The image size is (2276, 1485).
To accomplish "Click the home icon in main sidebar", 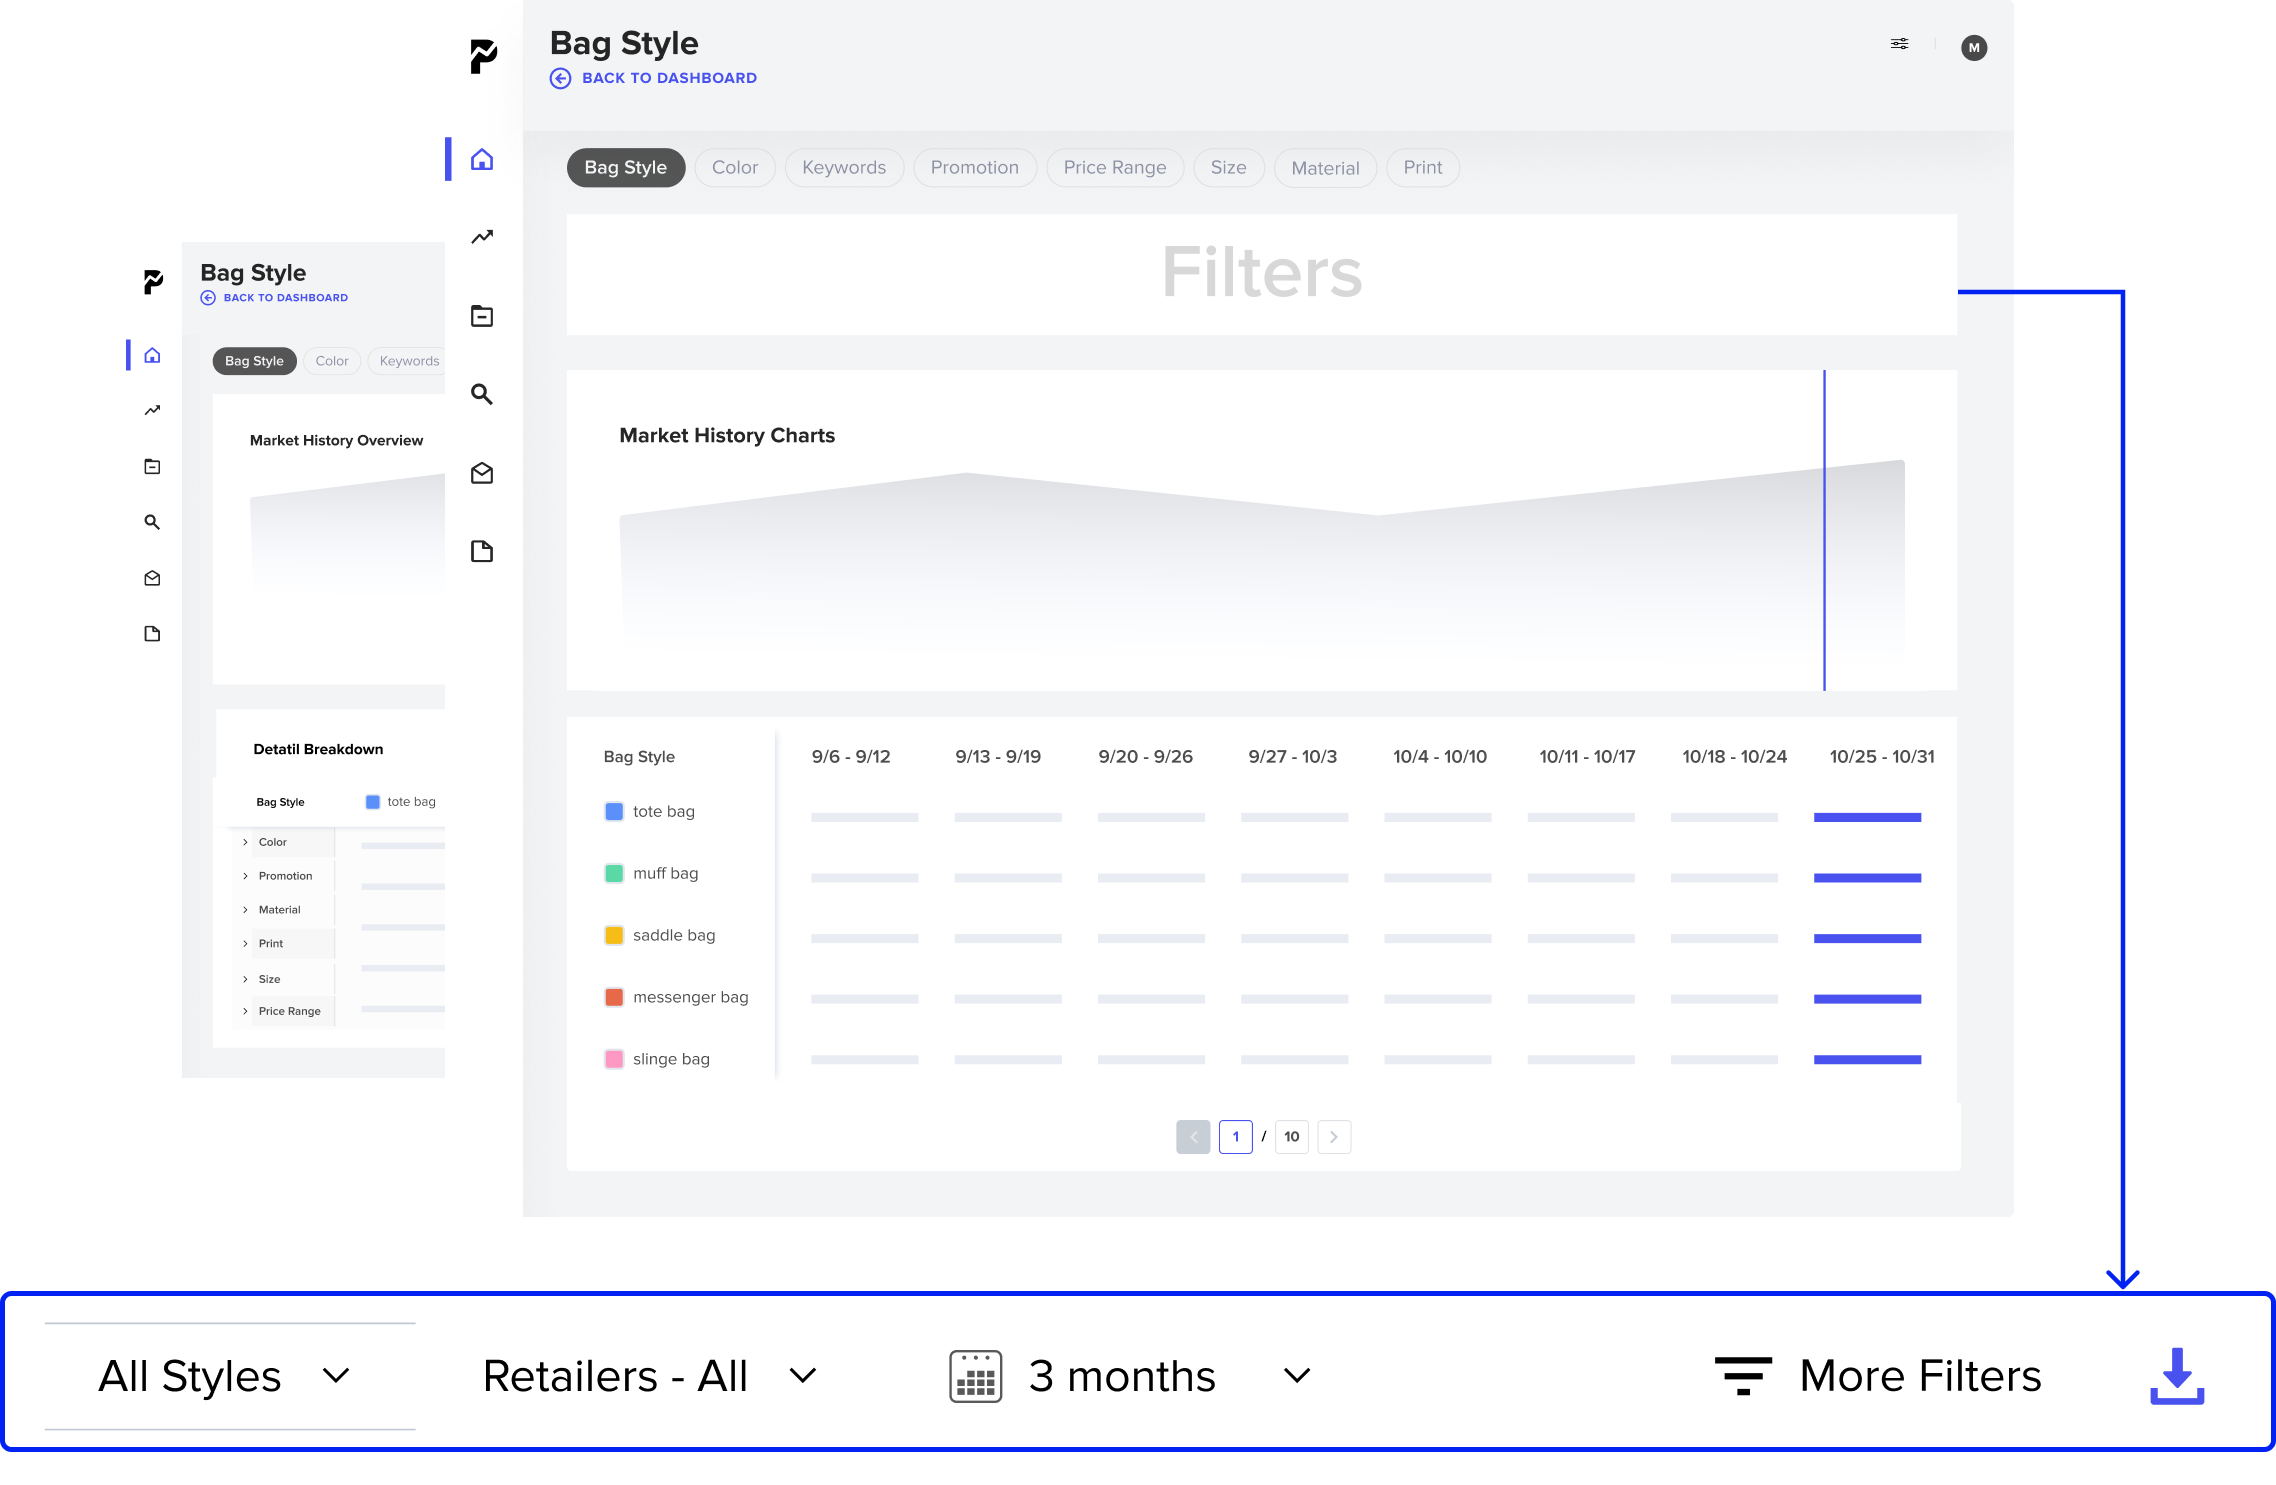I will pyautogui.click(x=482, y=160).
